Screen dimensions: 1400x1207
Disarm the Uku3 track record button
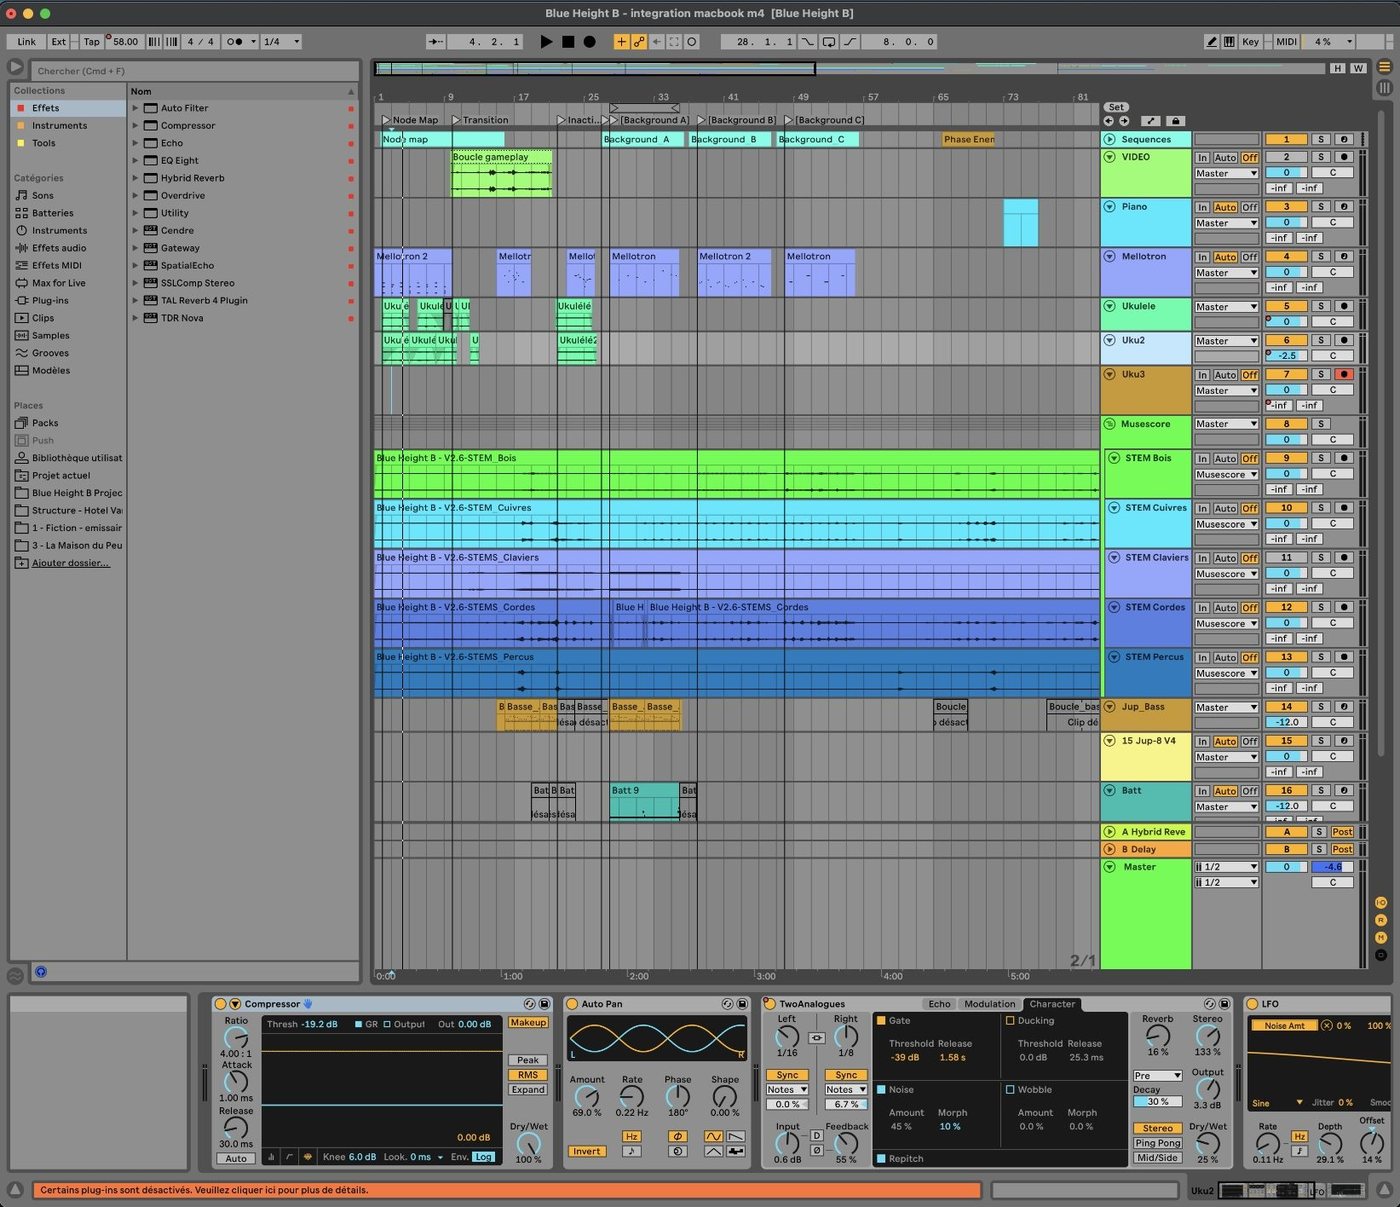tap(1344, 374)
